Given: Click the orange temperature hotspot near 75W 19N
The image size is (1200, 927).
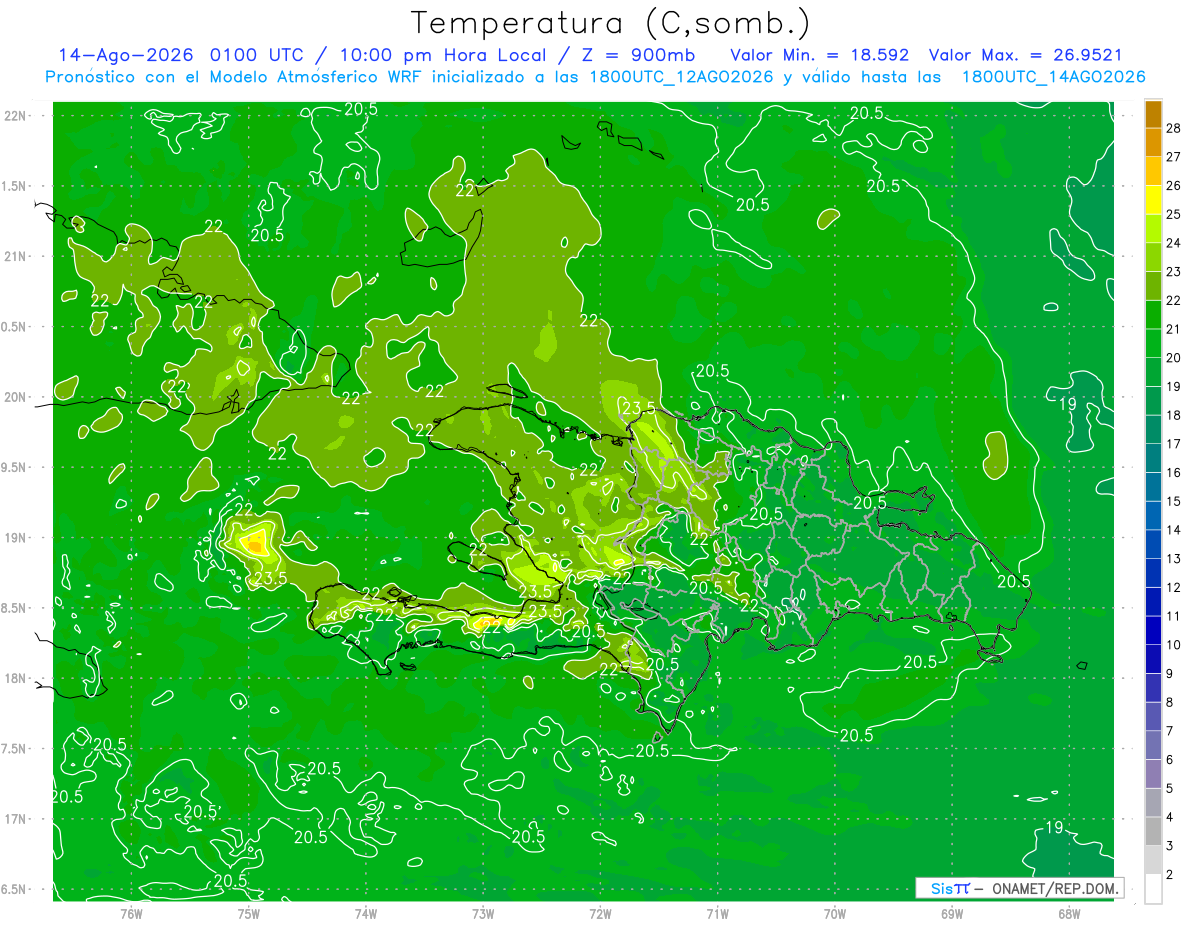Looking at the screenshot, I should [x=256, y=544].
